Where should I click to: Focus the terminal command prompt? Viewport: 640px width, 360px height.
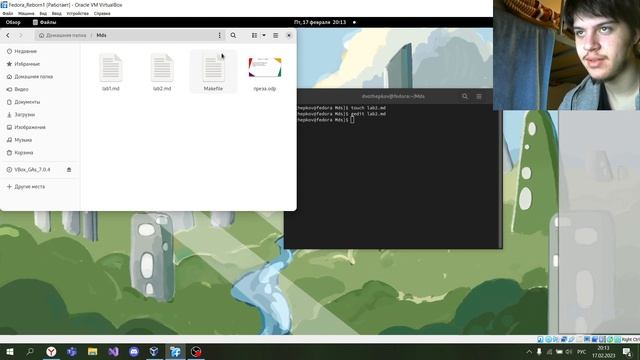[x=352, y=120]
